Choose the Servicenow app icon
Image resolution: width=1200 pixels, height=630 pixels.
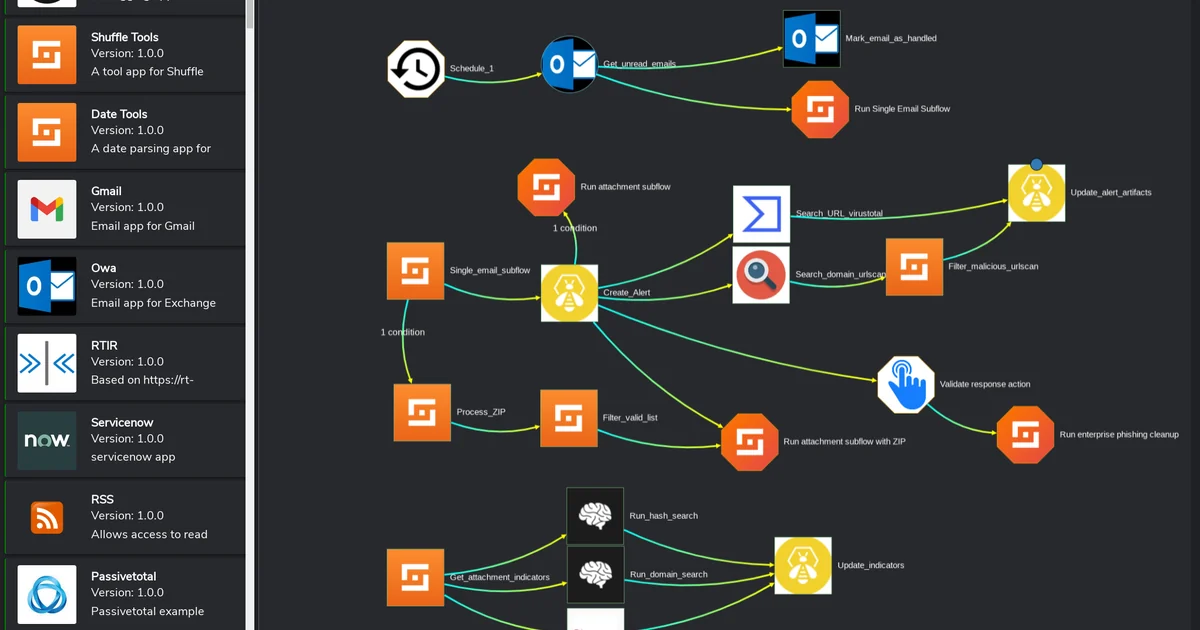(47, 441)
